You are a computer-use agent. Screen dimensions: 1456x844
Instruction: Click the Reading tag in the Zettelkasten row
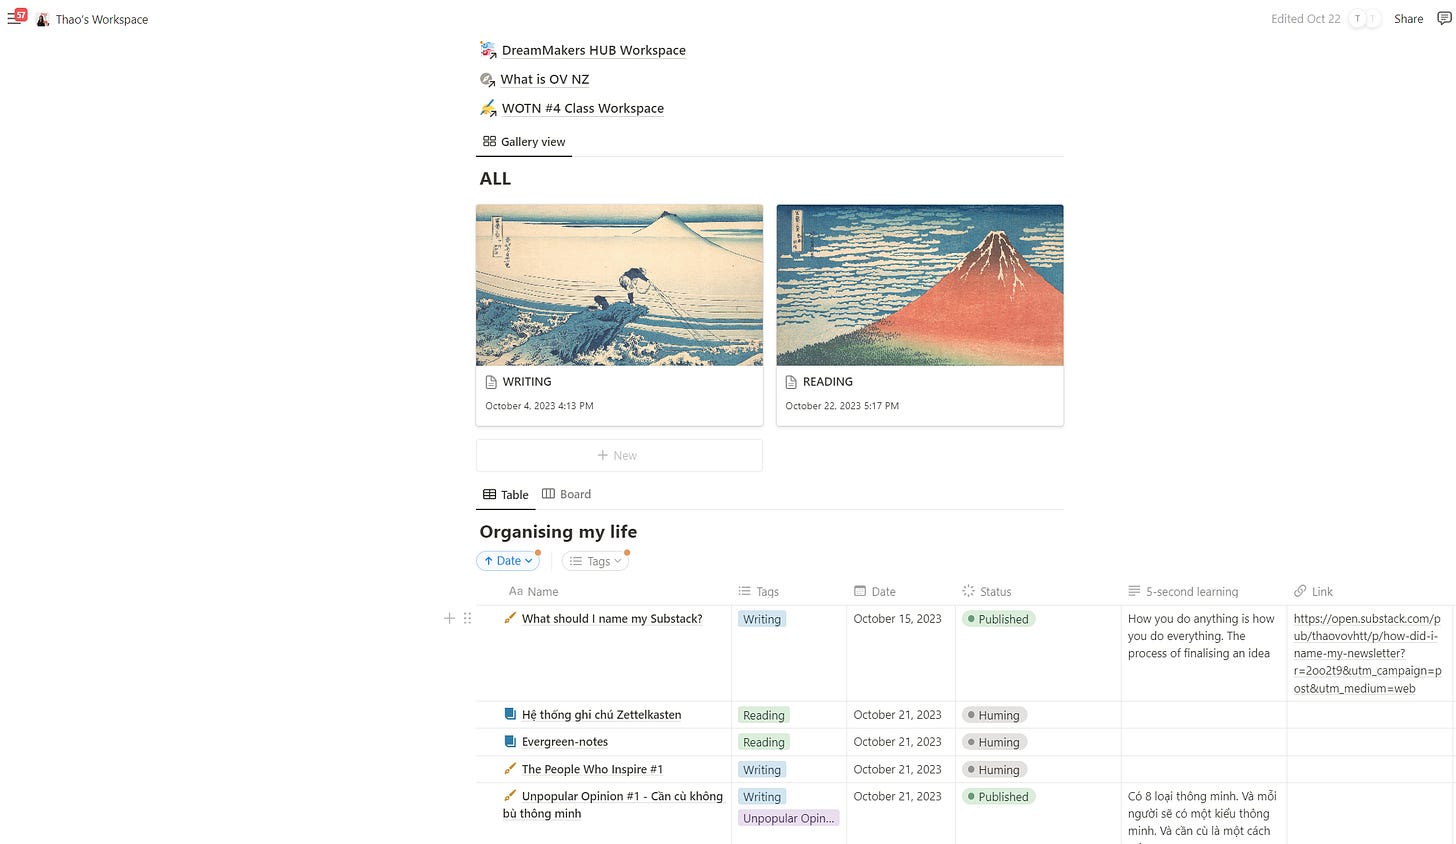point(764,715)
